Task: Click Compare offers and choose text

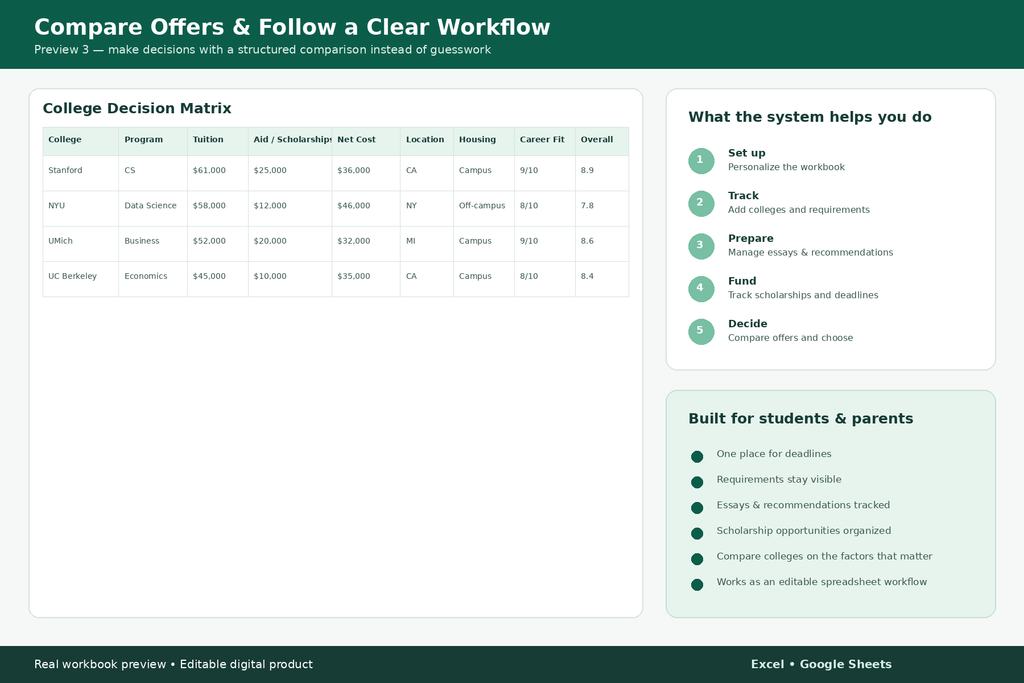Action: 790,338
